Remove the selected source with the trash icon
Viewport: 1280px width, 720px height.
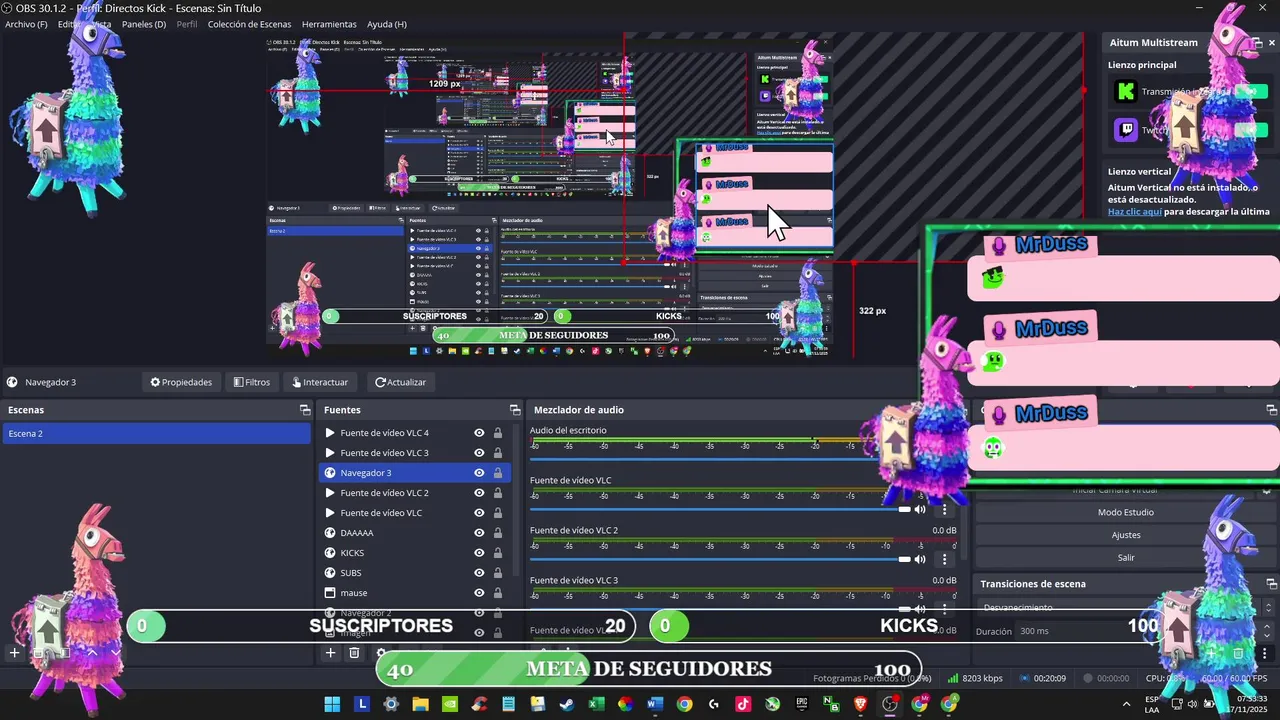coord(354,653)
